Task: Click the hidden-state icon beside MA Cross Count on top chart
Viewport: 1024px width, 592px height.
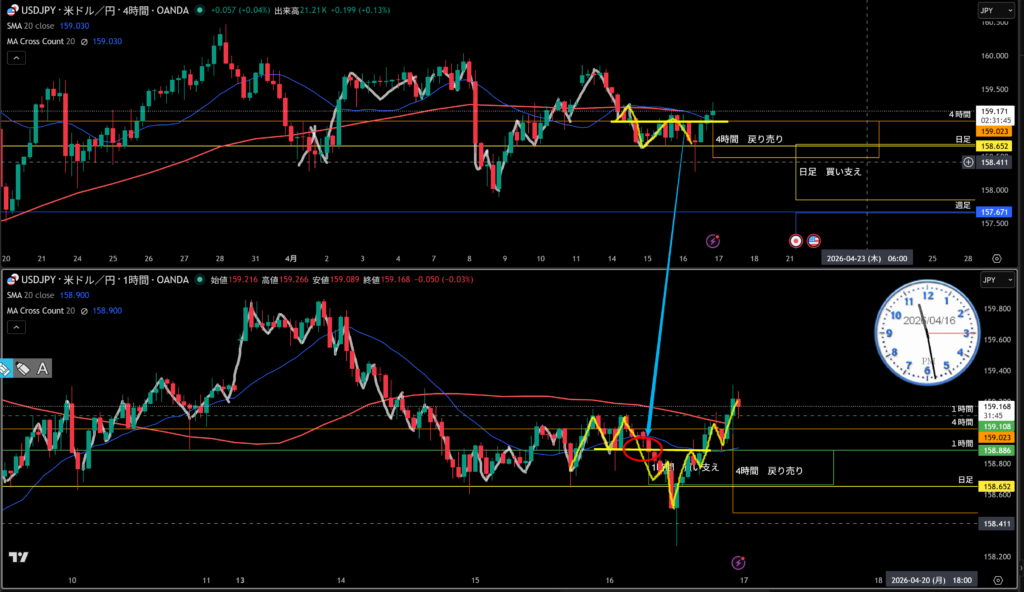Action: coord(85,41)
